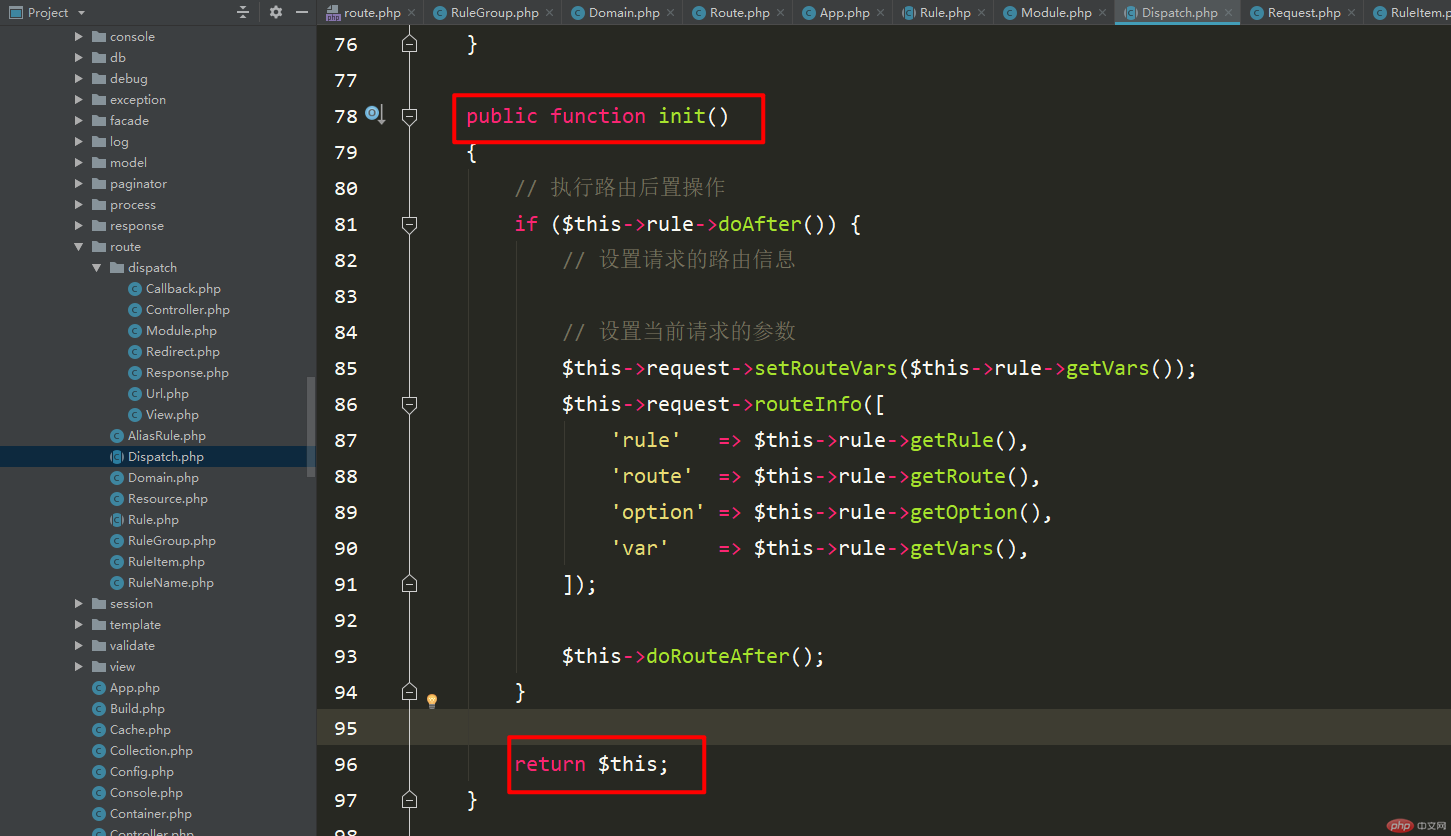Open Collection.php in the project tree
Image resolution: width=1451 pixels, height=836 pixels.
pos(142,750)
